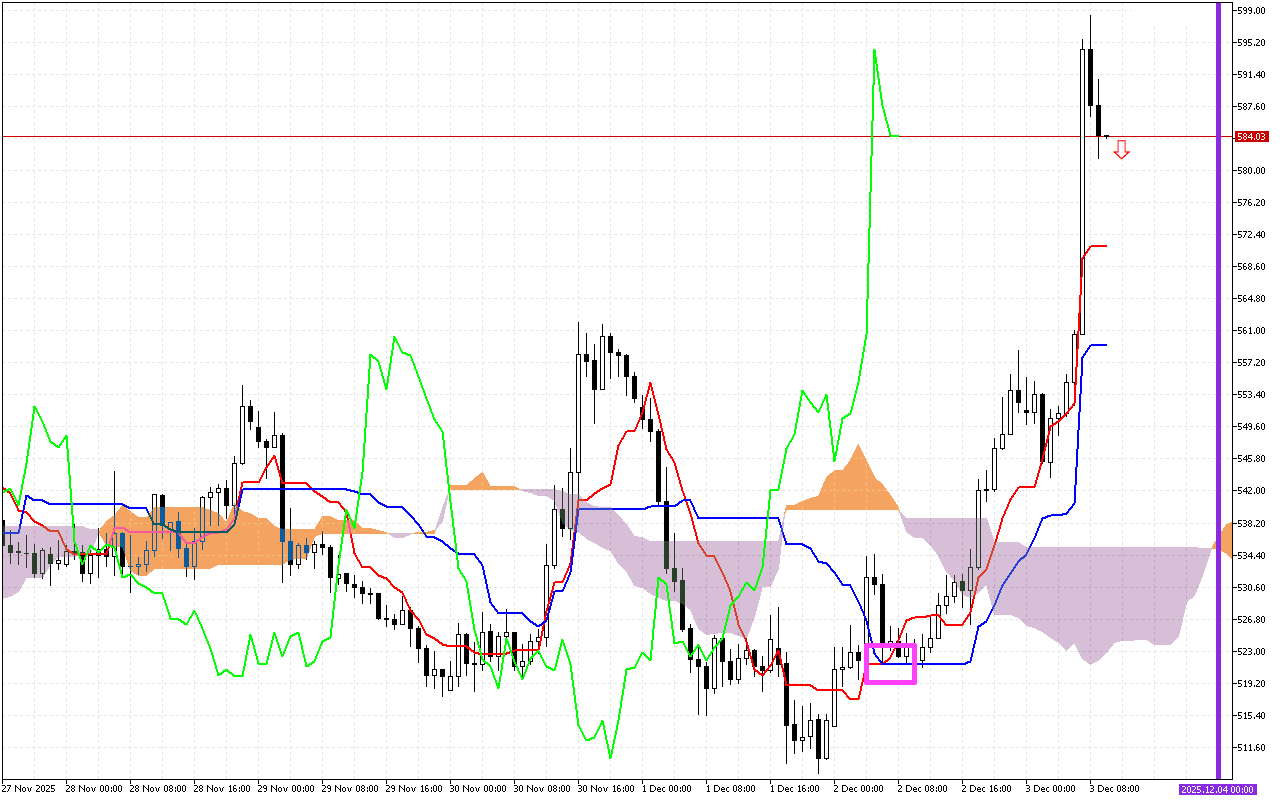This screenshot has height=800, width=1280.
Task: Click the 30 Nov 16:00 time axis label
Action: [x=607, y=789]
